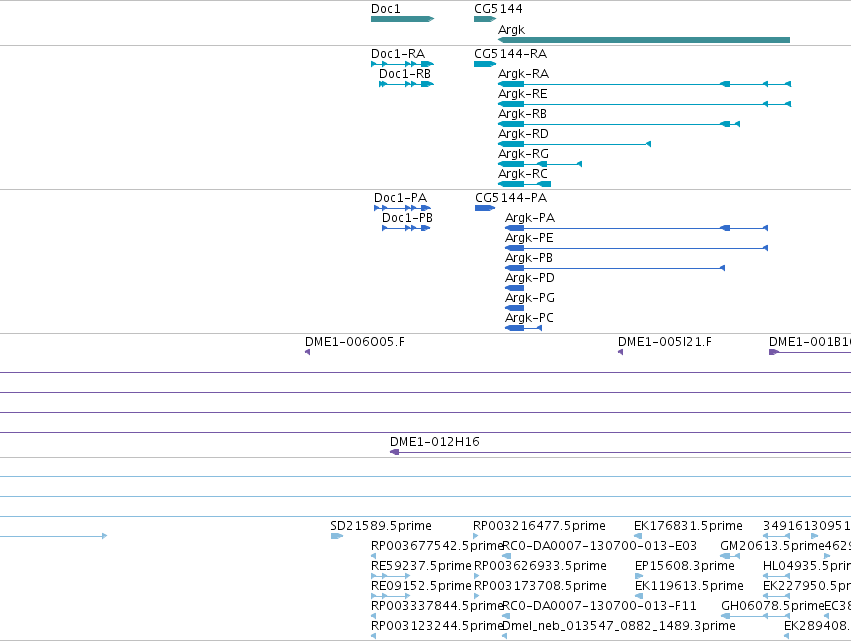Select the CG5144-RA transcript glyph

(485, 64)
